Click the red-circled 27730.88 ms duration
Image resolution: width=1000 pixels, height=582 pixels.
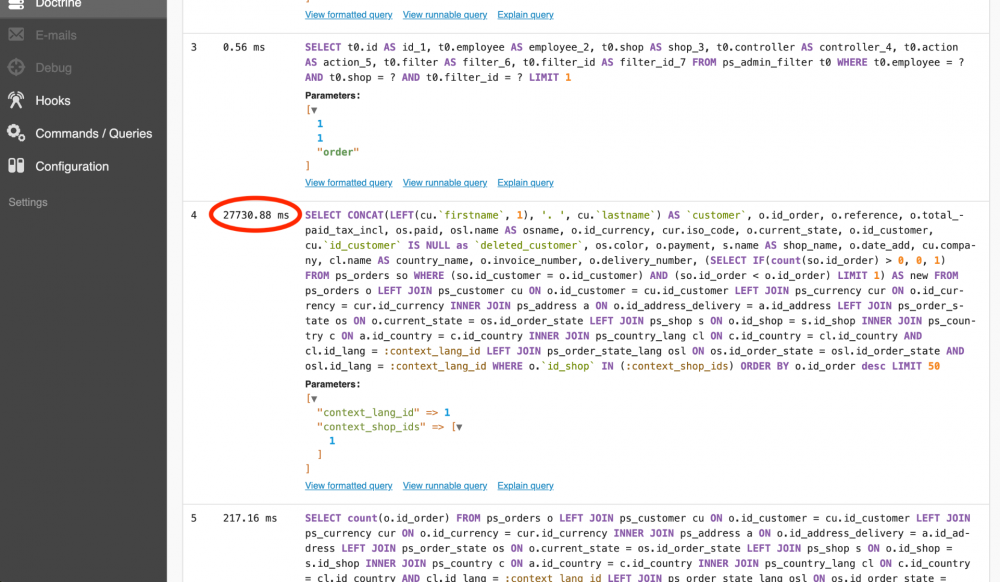[x=254, y=214]
